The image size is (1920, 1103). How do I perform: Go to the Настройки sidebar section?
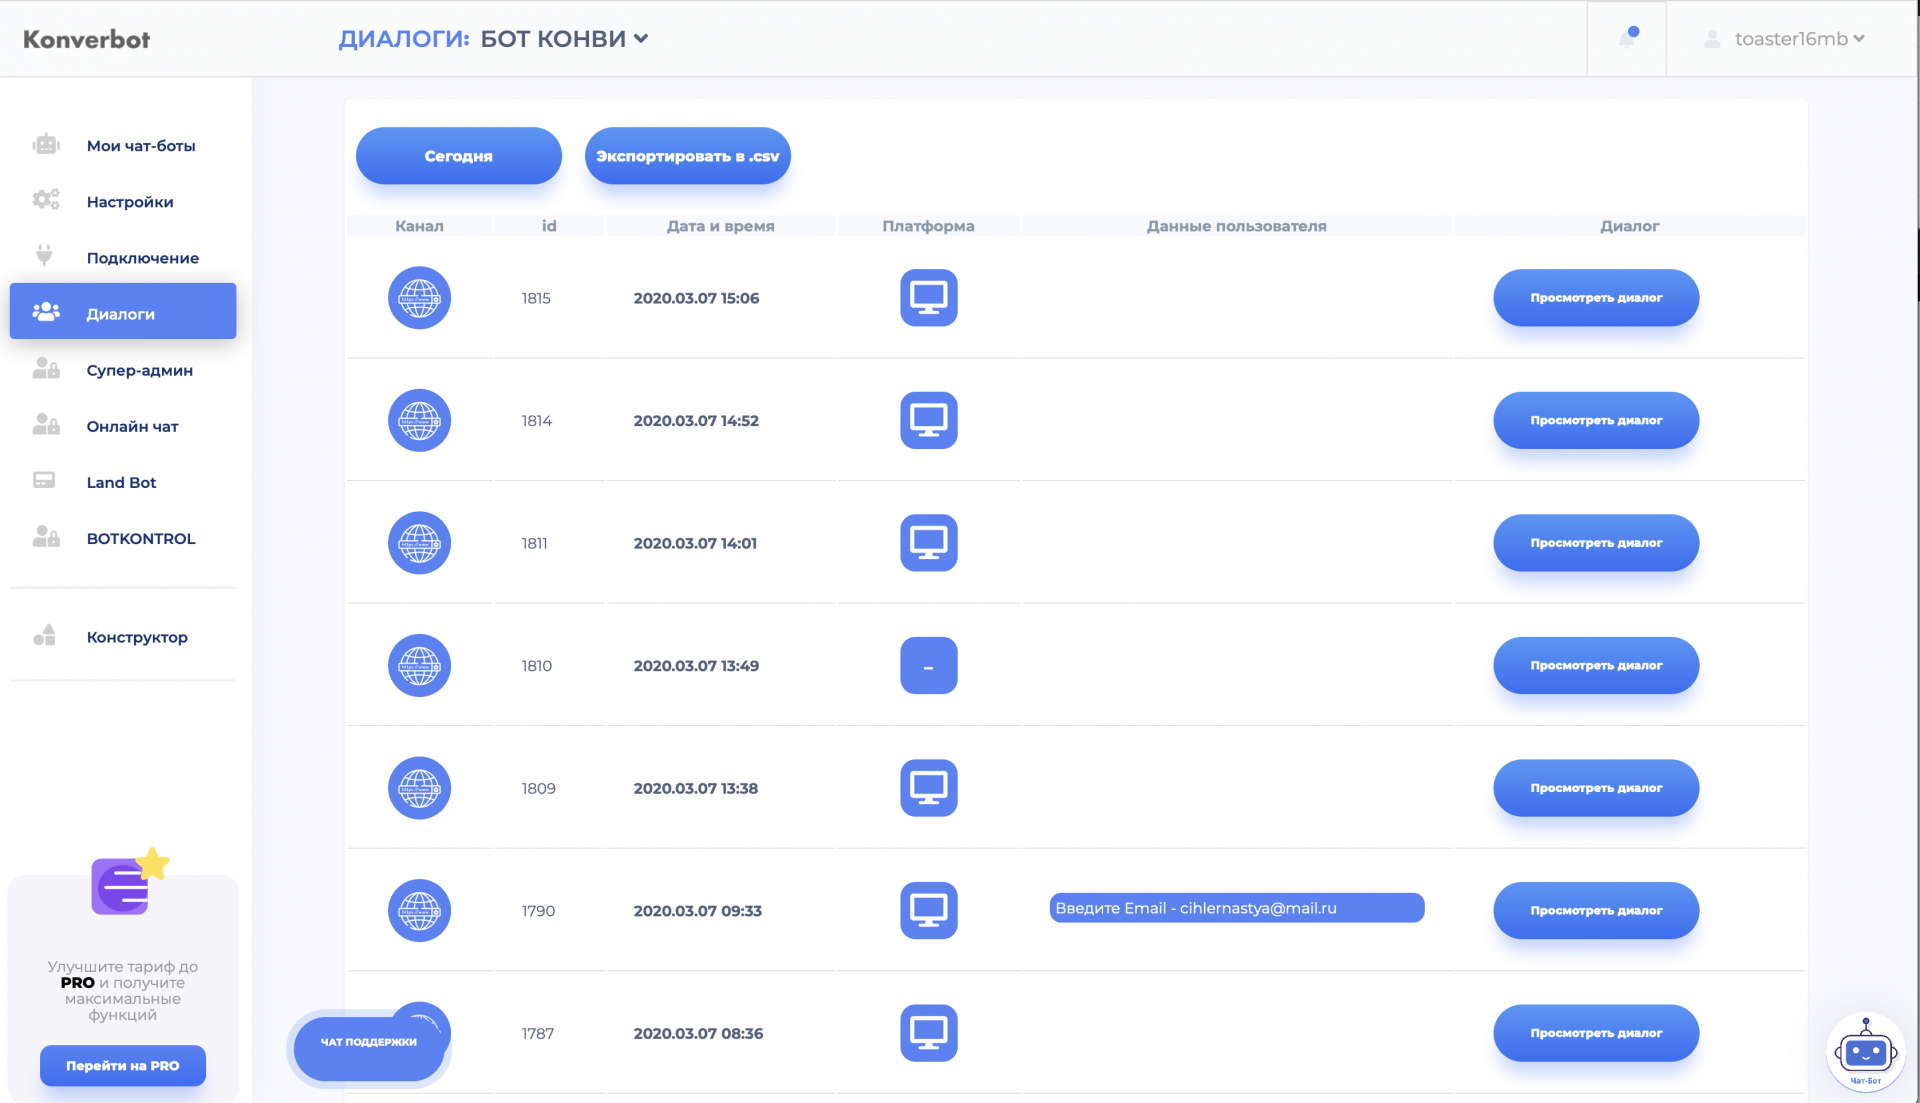[130, 202]
